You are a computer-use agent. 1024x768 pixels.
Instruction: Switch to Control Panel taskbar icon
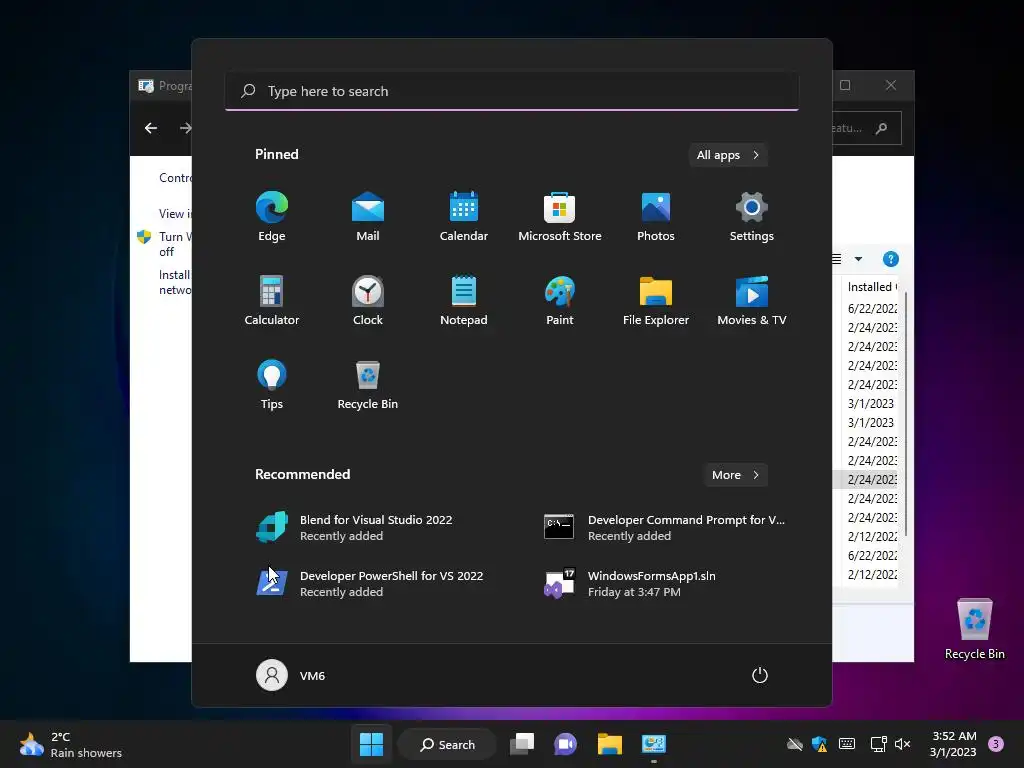pos(654,744)
